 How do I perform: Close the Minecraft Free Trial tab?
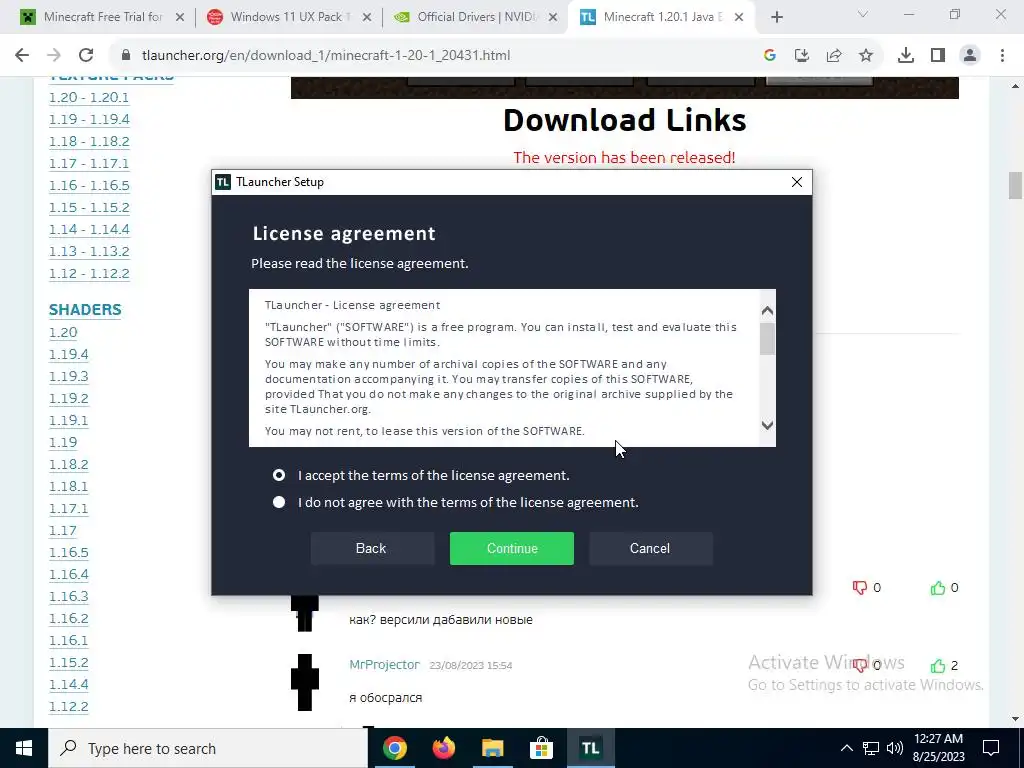coord(180,18)
